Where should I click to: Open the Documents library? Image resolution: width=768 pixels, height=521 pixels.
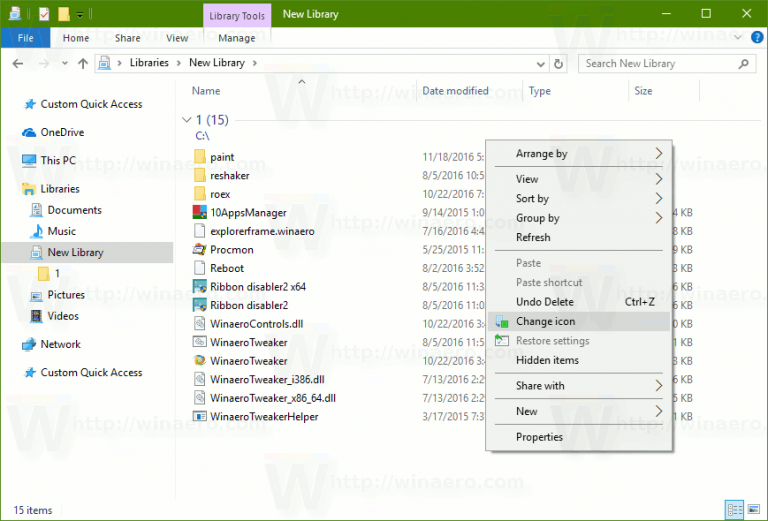pos(66,210)
